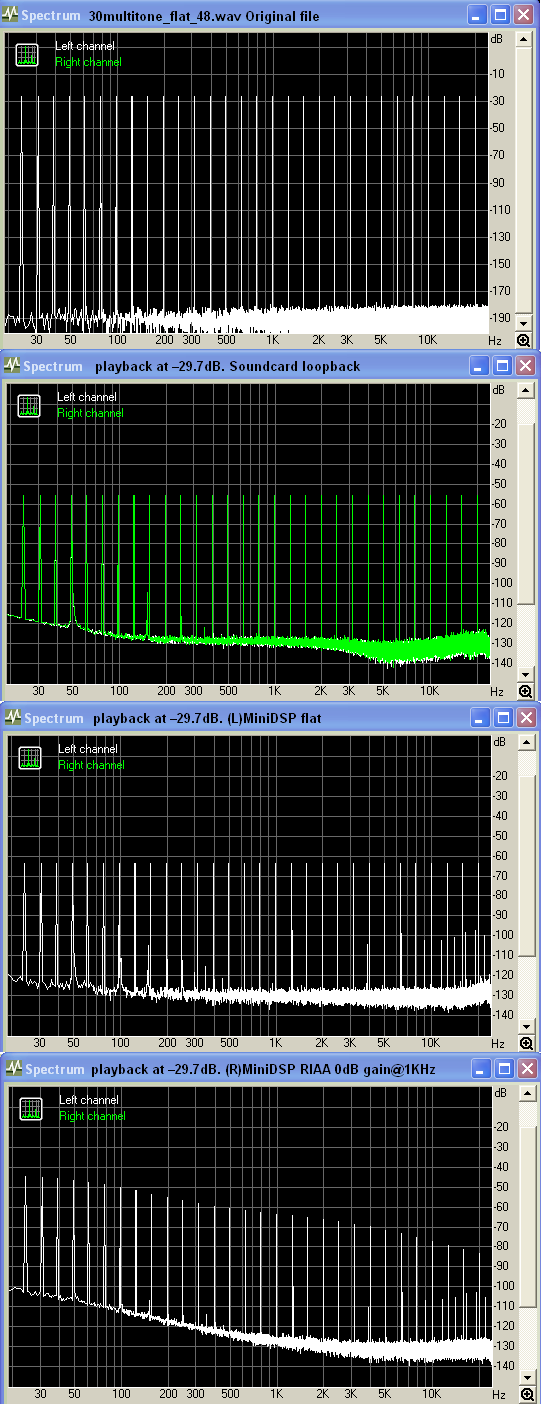The image size is (541, 1407).
Task: Open system menu icon of MiniDSP RIAA window
Action: click(x=14, y=1069)
